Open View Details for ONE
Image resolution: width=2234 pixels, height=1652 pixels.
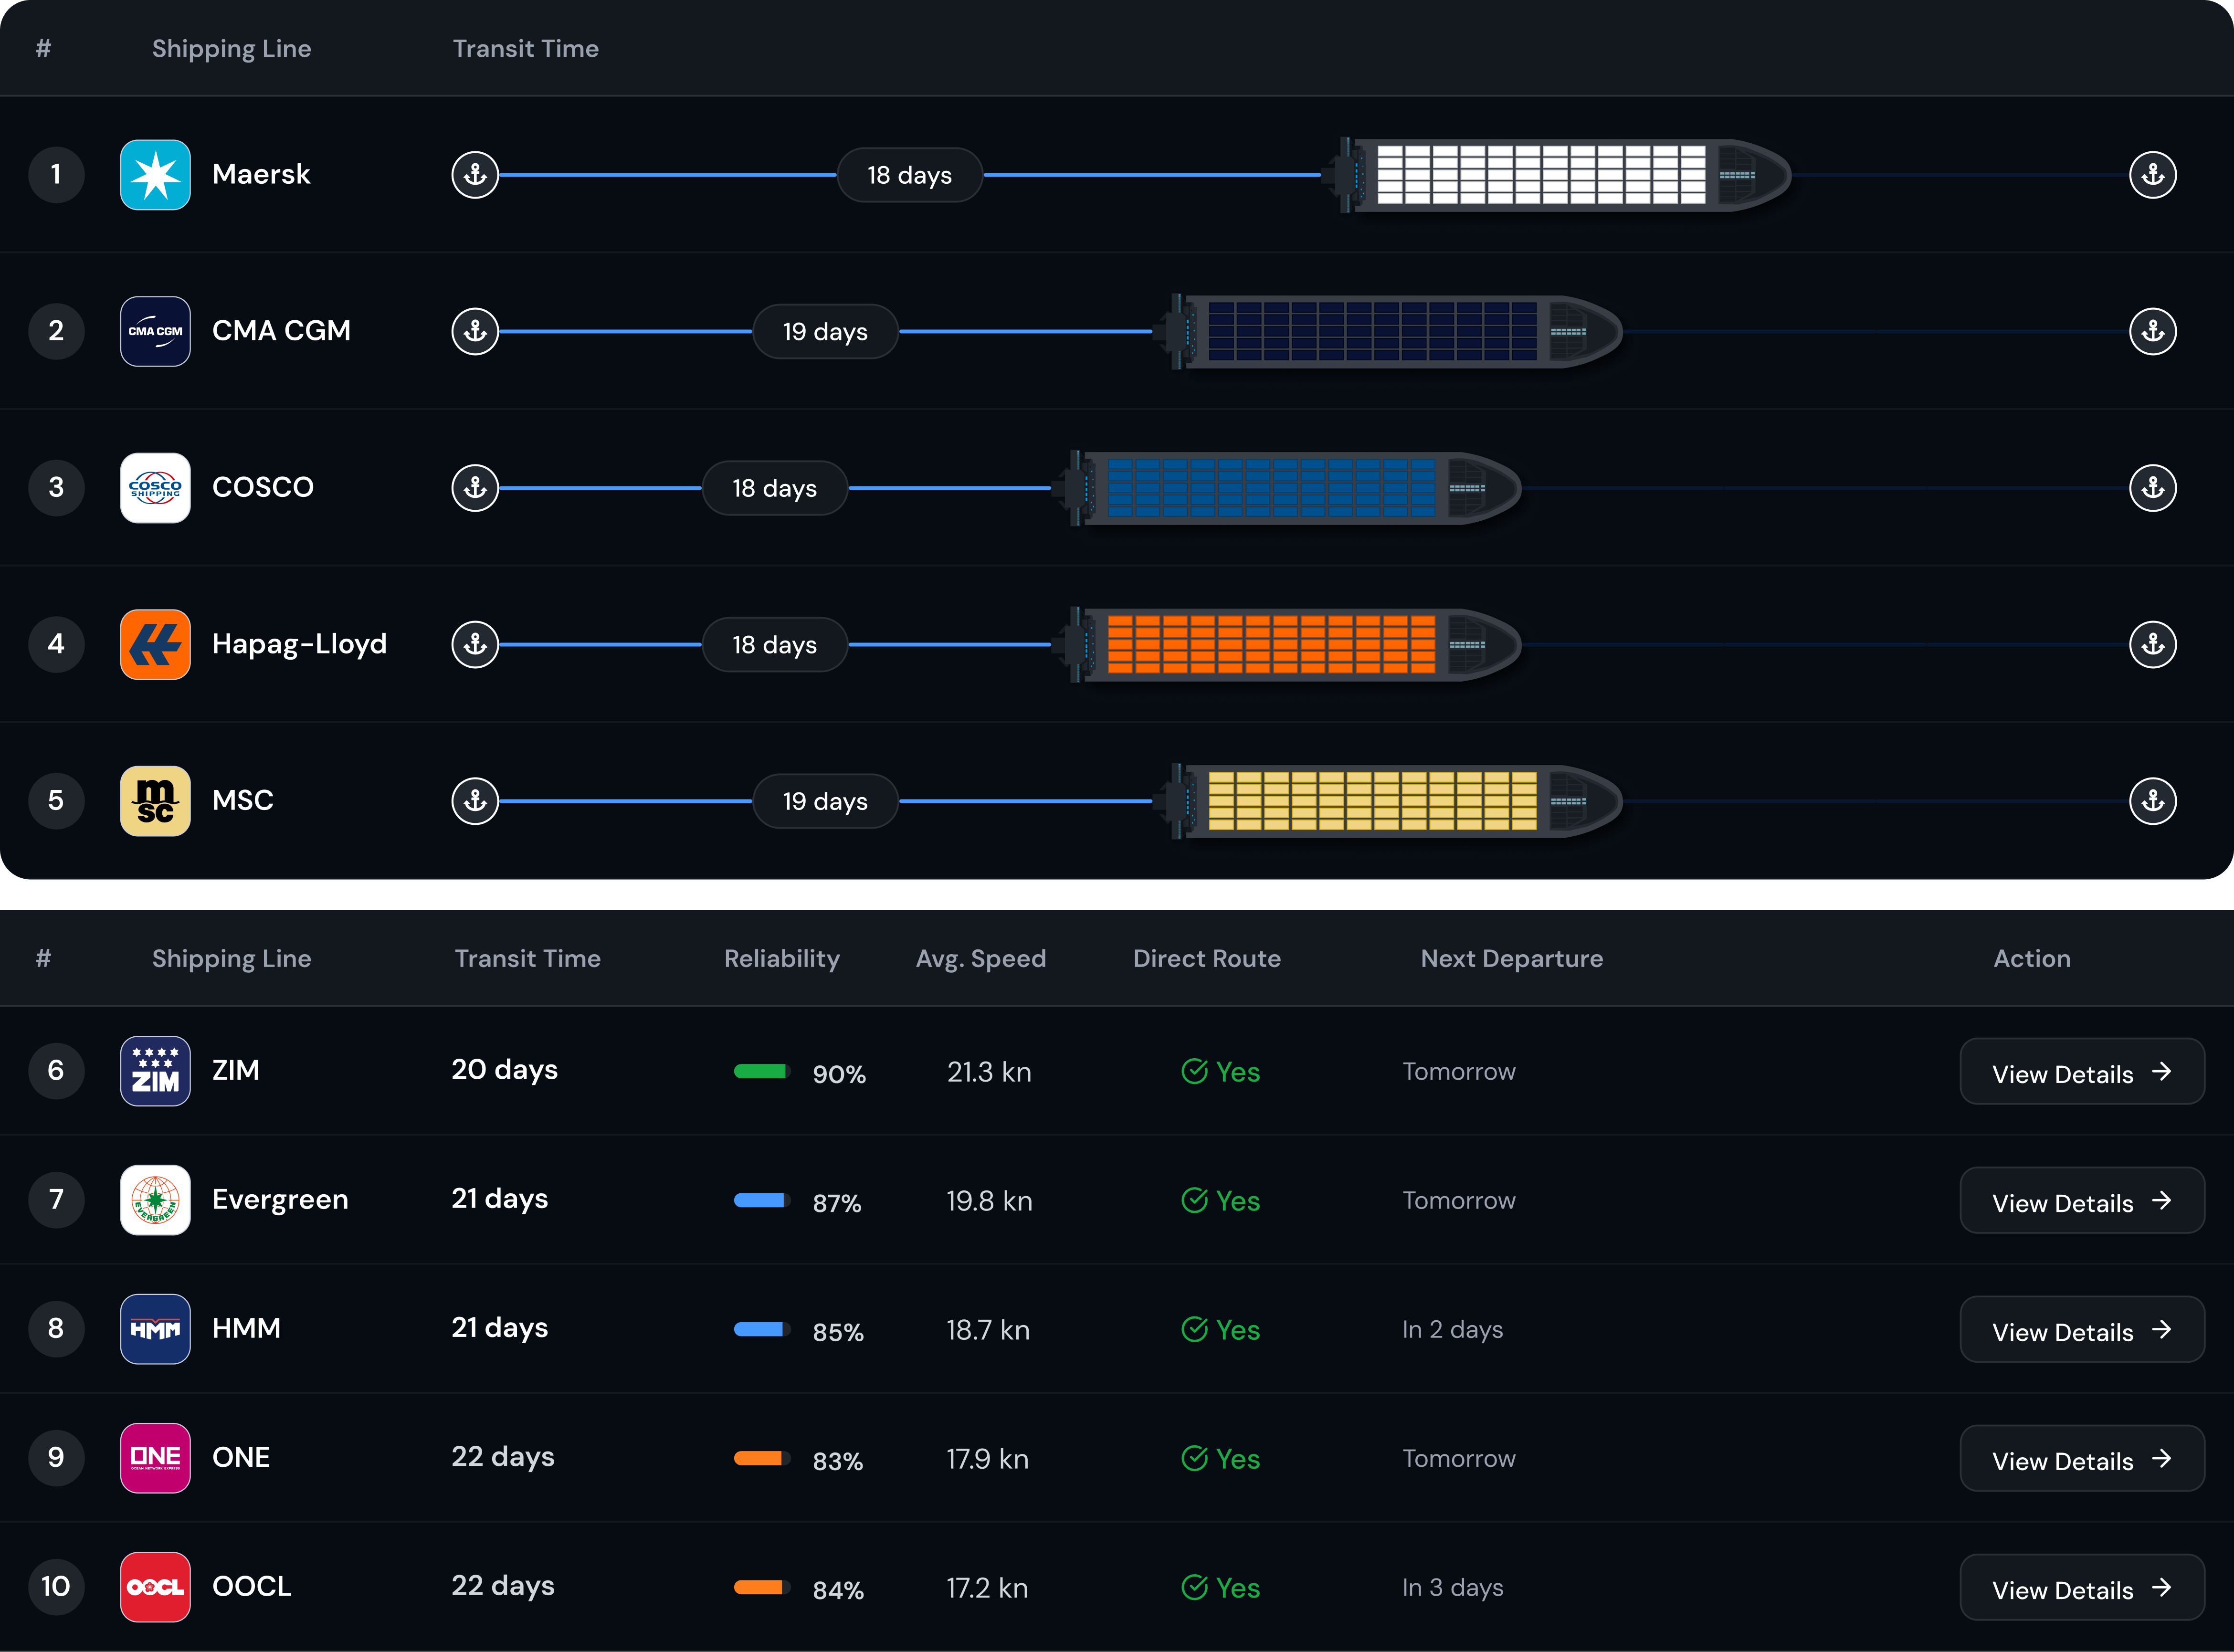click(x=2082, y=1459)
